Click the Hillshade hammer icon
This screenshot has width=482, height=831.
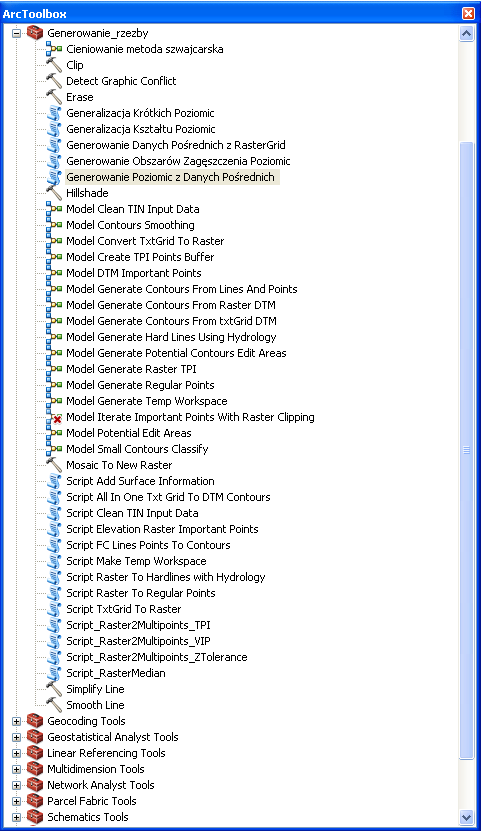tap(54, 193)
